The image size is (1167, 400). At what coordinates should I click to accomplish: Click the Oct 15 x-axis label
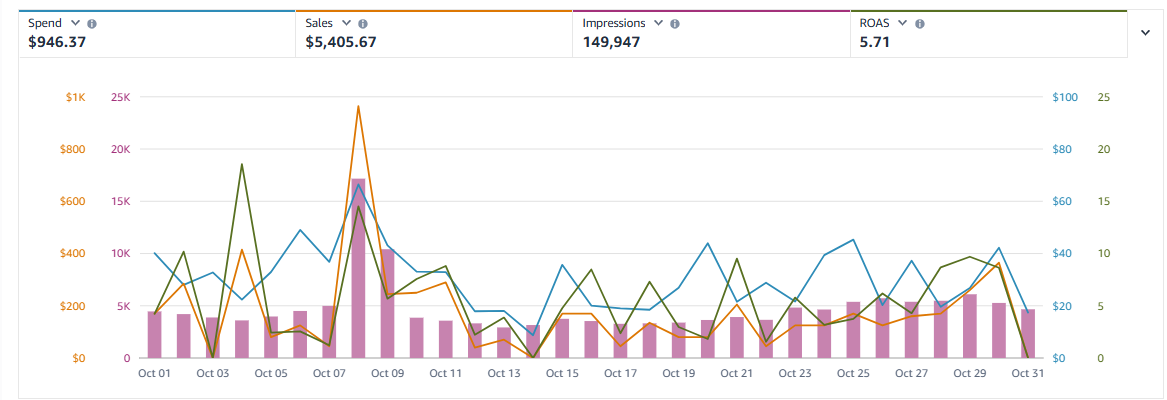coord(562,372)
